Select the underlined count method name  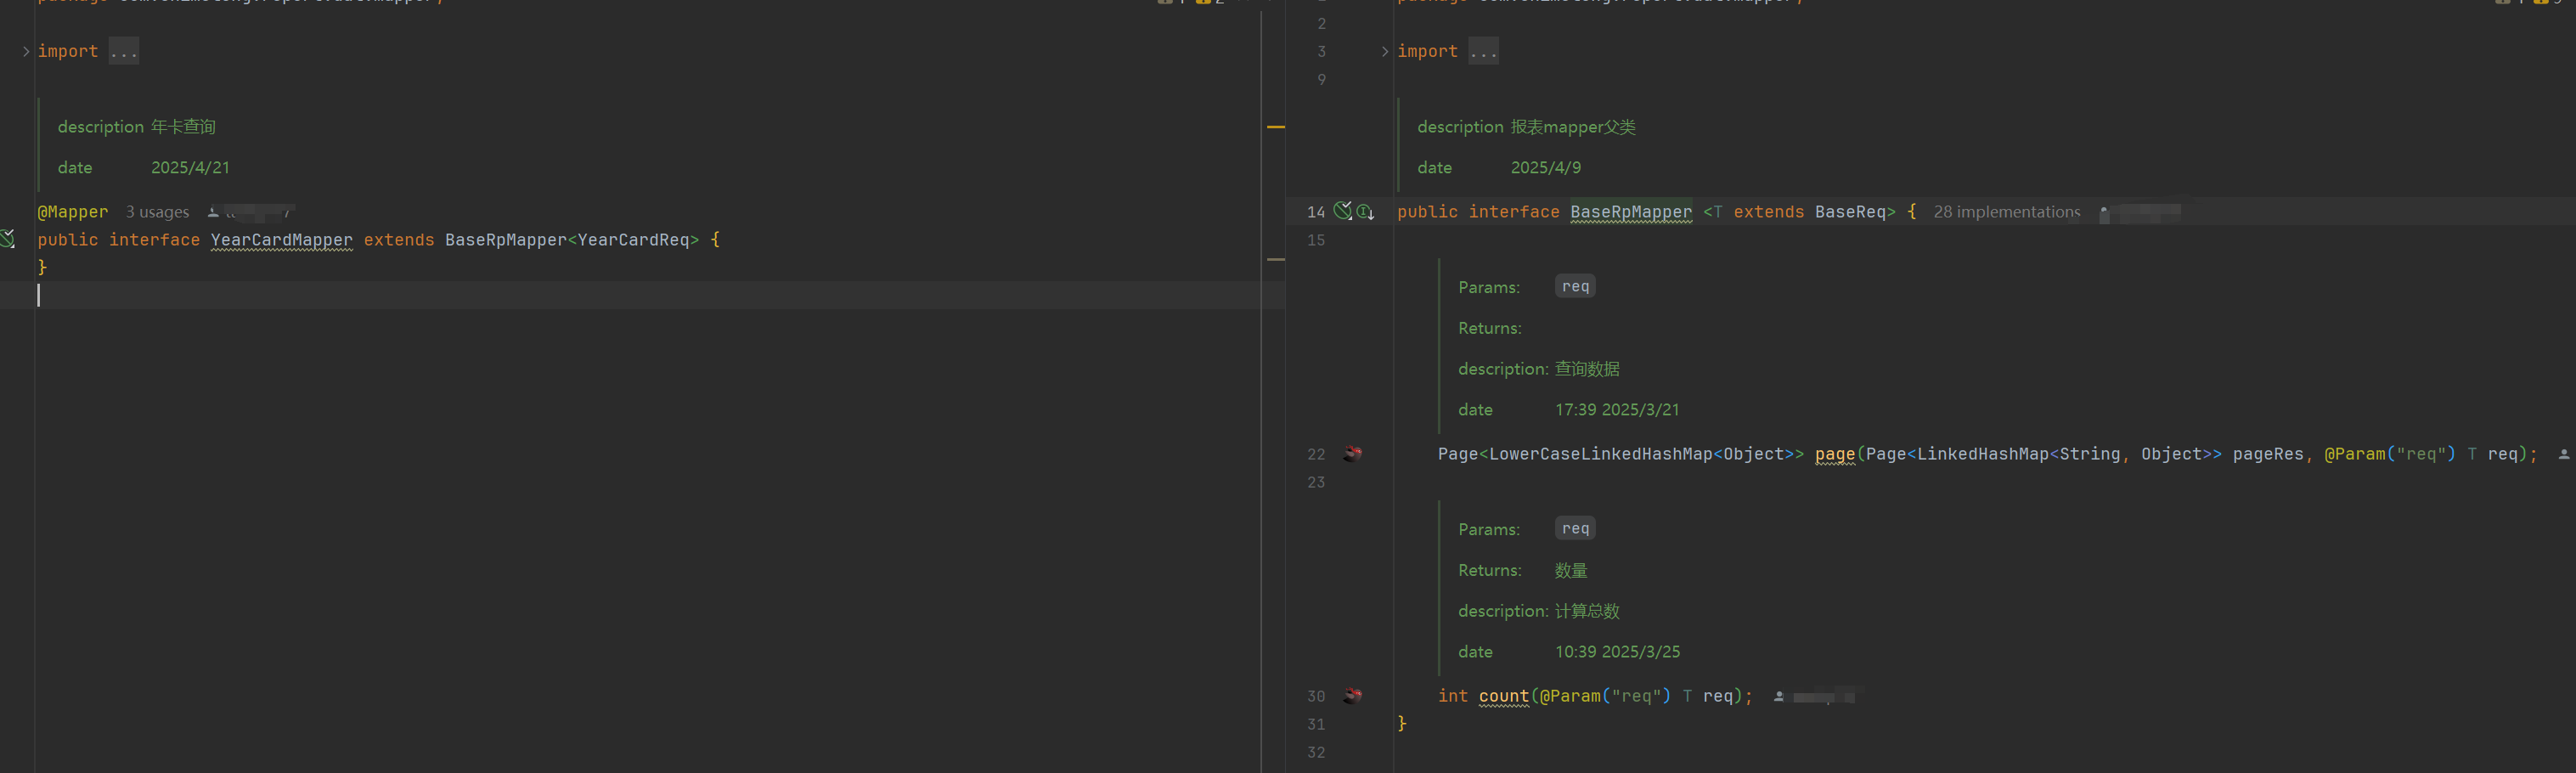pos(1503,695)
